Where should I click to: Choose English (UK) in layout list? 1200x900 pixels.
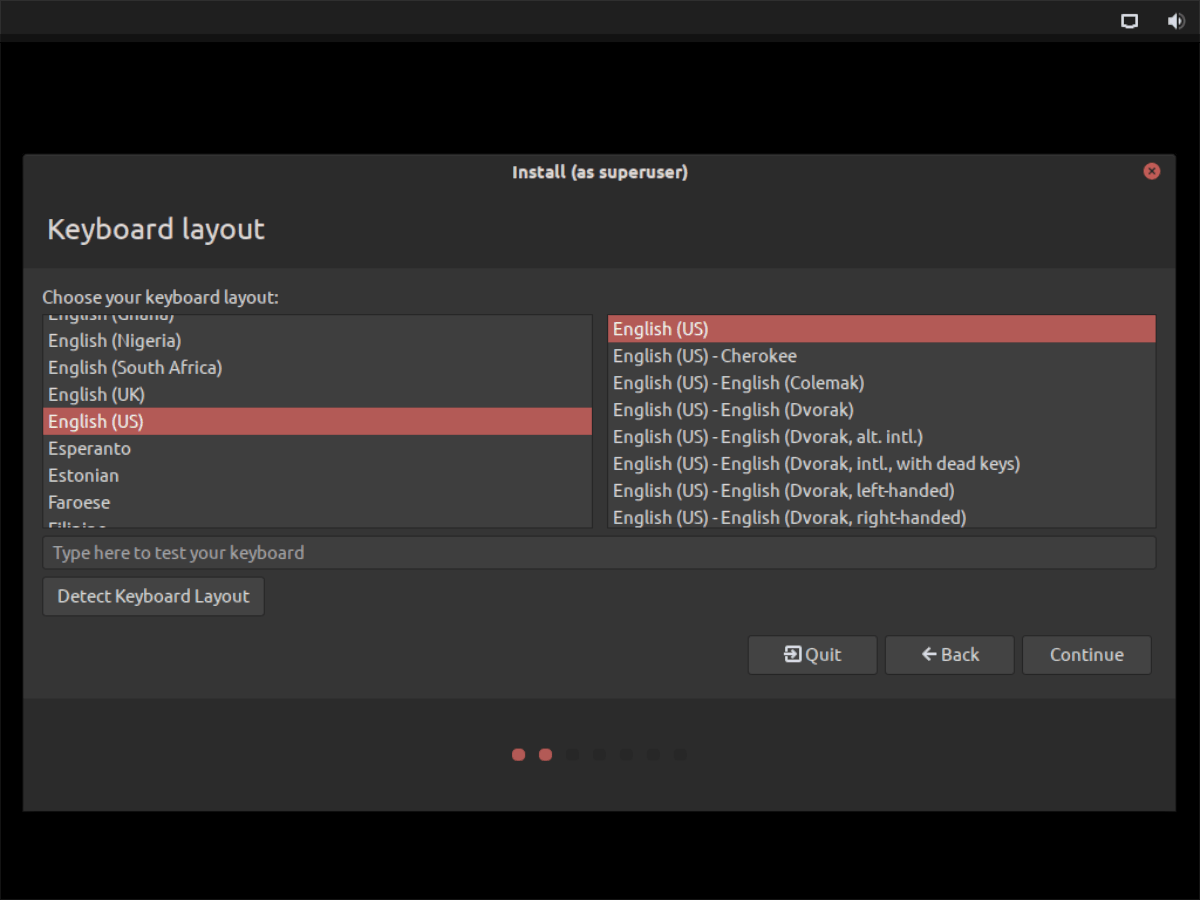tap(97, 395)
